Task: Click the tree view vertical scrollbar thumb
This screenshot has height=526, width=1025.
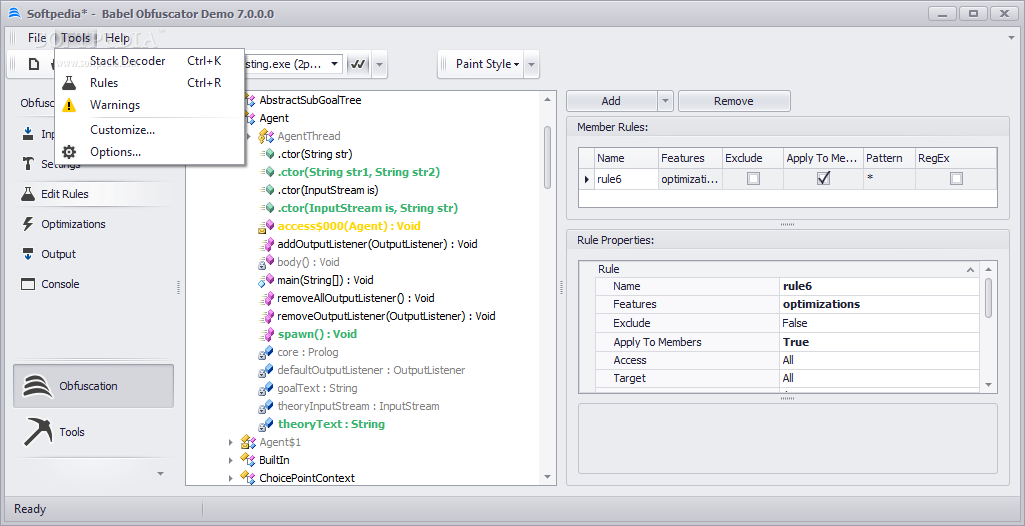Action: pyautogui.click(x=548, y=157)
